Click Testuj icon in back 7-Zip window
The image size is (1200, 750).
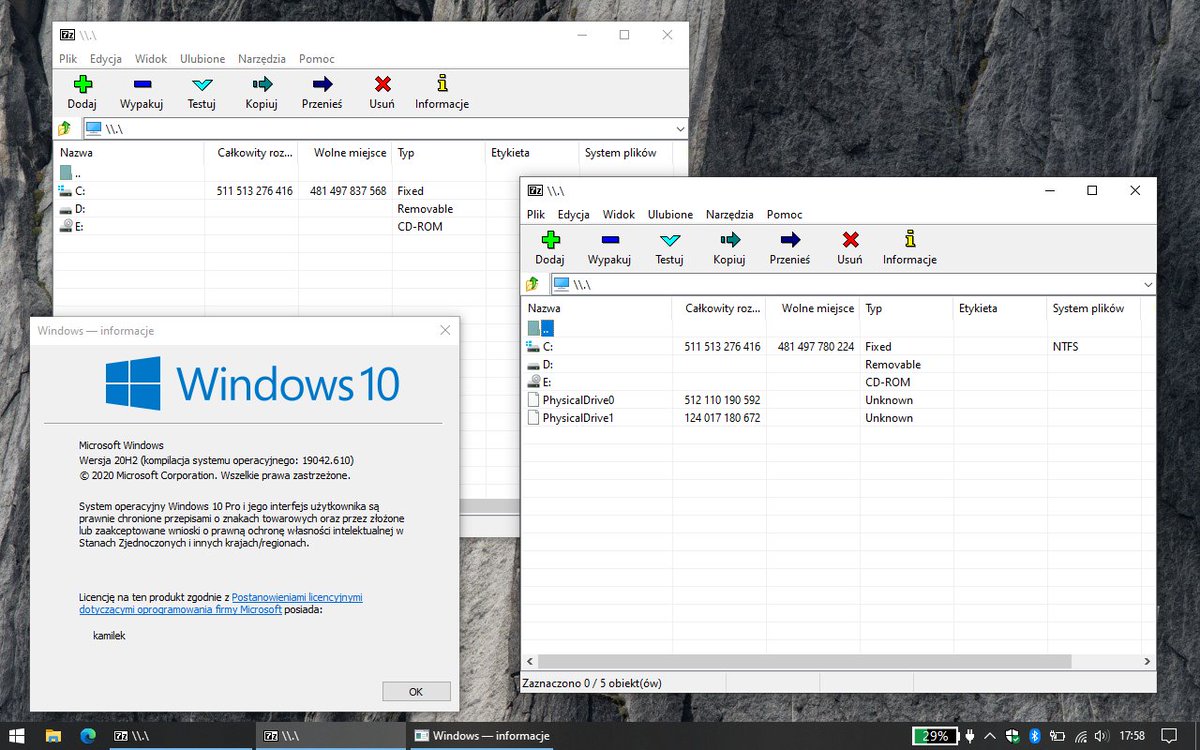click(x=201, y=84)
